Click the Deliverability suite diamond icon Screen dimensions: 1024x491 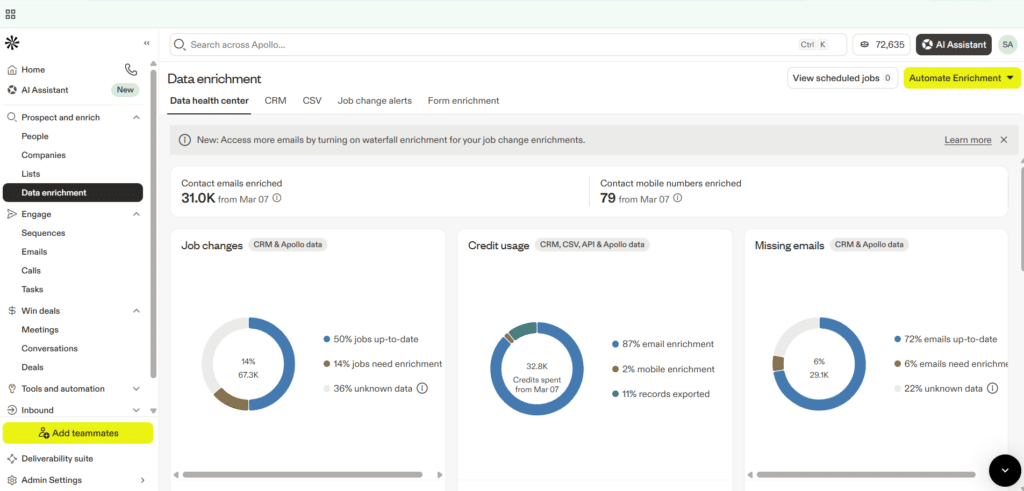[12, 458]
